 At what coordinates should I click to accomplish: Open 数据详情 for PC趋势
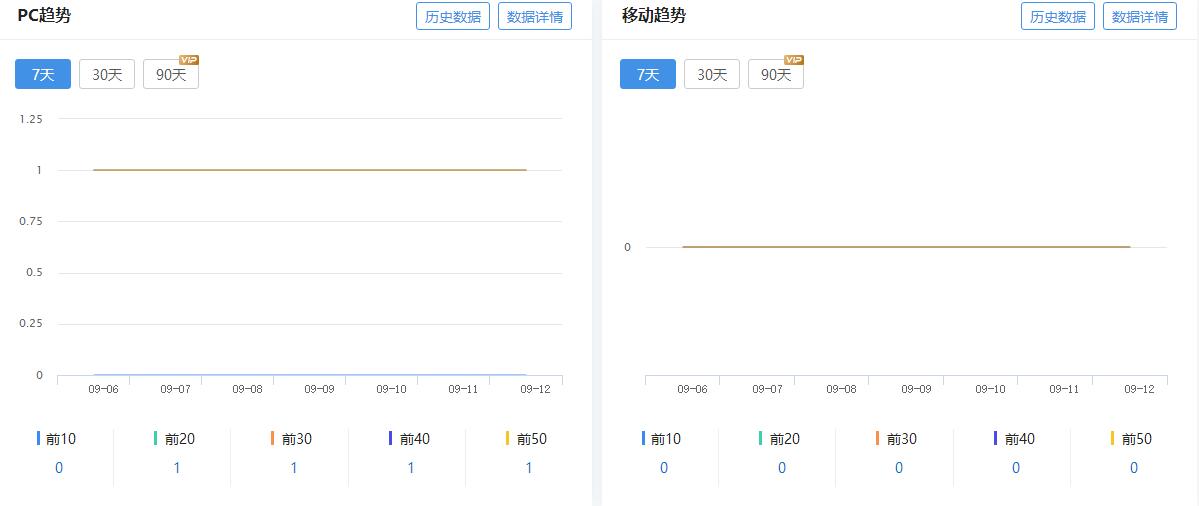[535, 16]
